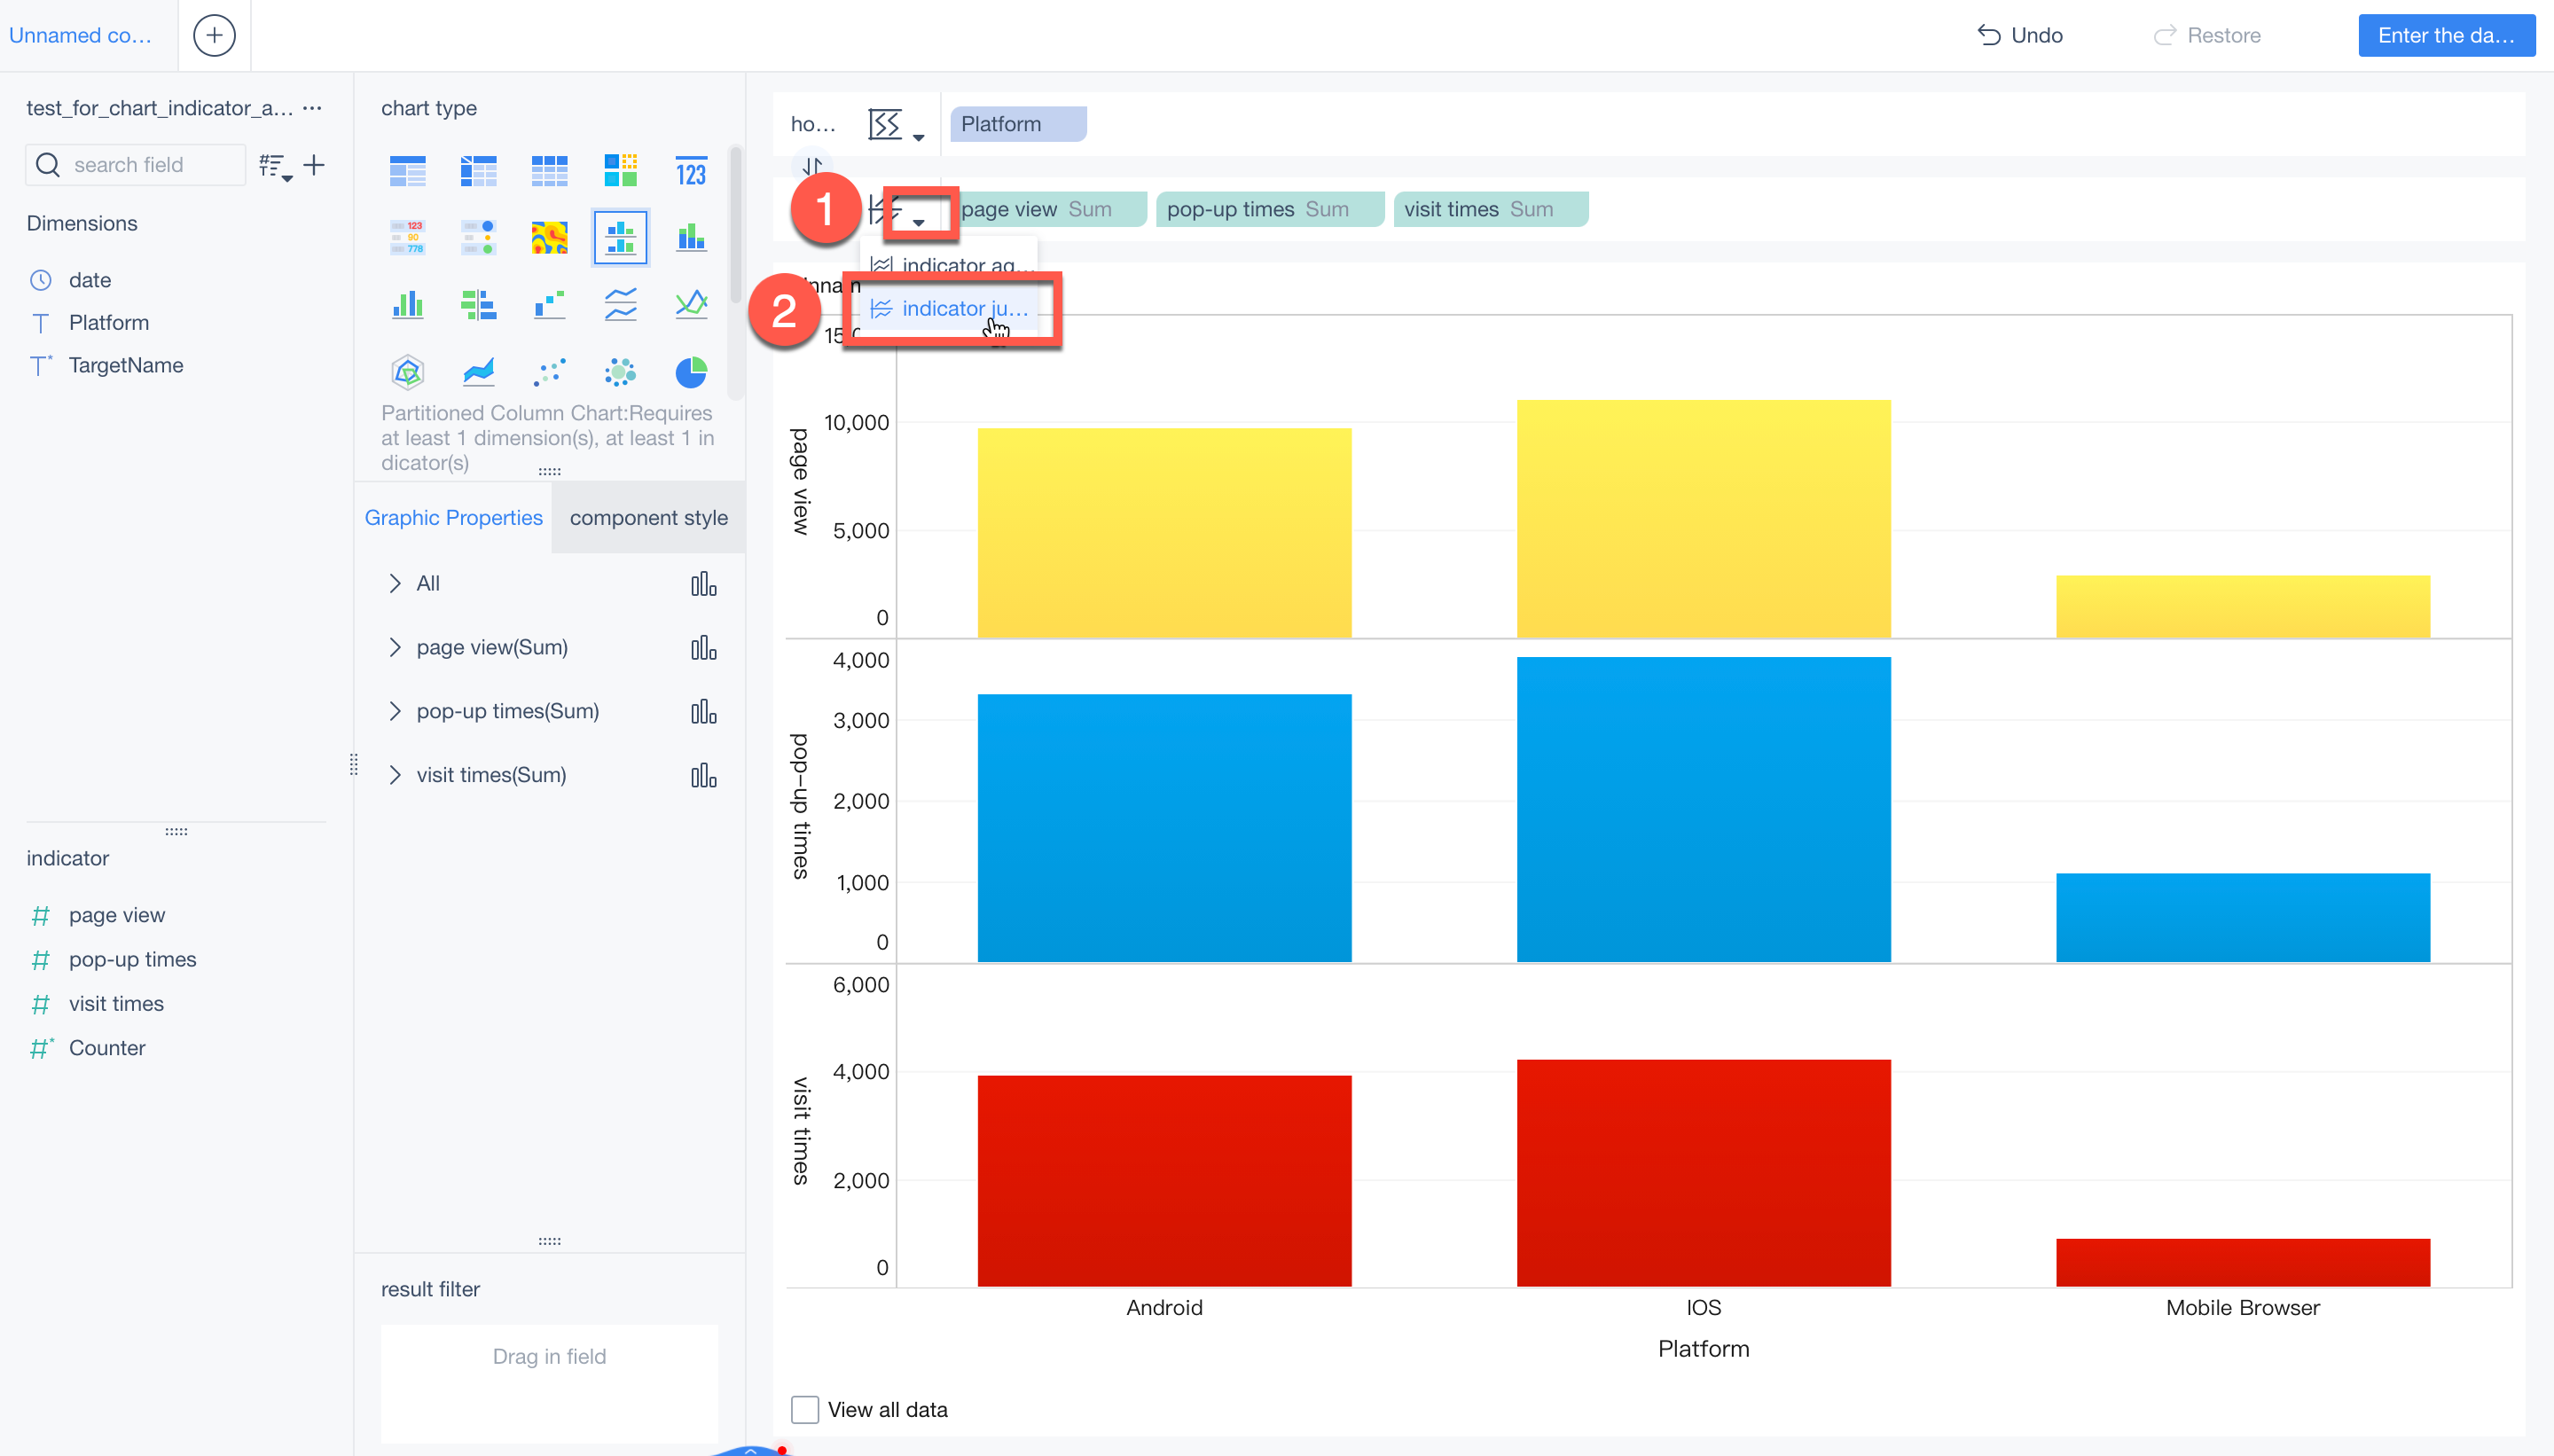Image resolution: width=2554 pixels, height=1456 pixels.
Task: Select the bubble chart type
Action: point(620,372)
